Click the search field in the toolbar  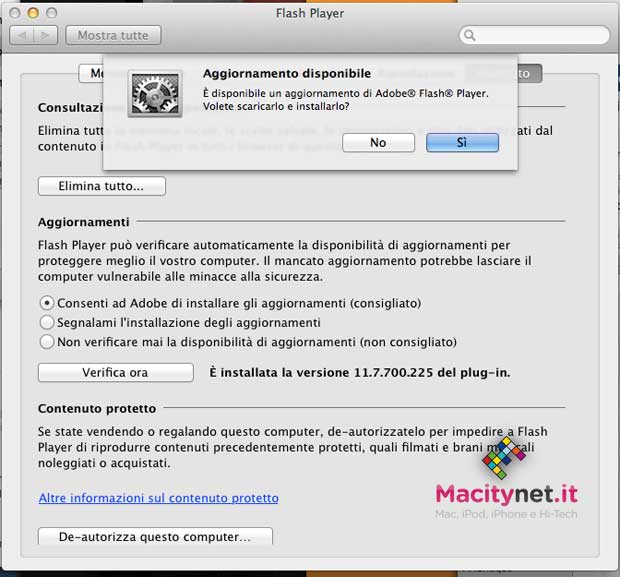[534, 35]
